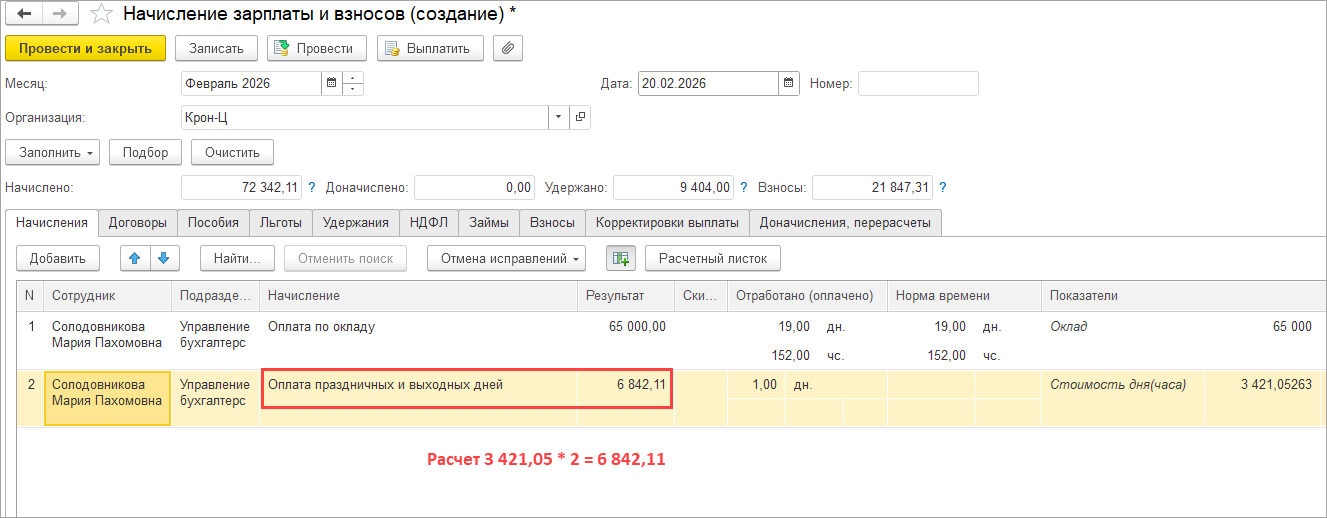Open Организация card via the open icon
The width and height of the screenshot is (1327, 518).
point(580,118)
